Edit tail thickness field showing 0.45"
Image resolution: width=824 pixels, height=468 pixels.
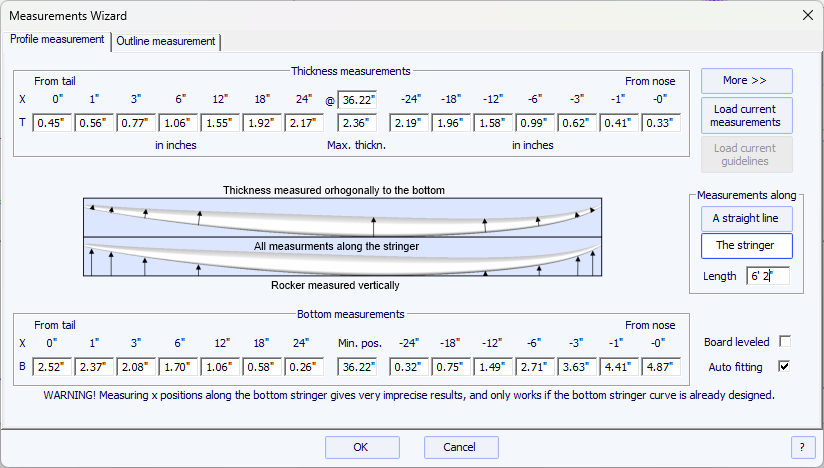(x=50, y=123)
